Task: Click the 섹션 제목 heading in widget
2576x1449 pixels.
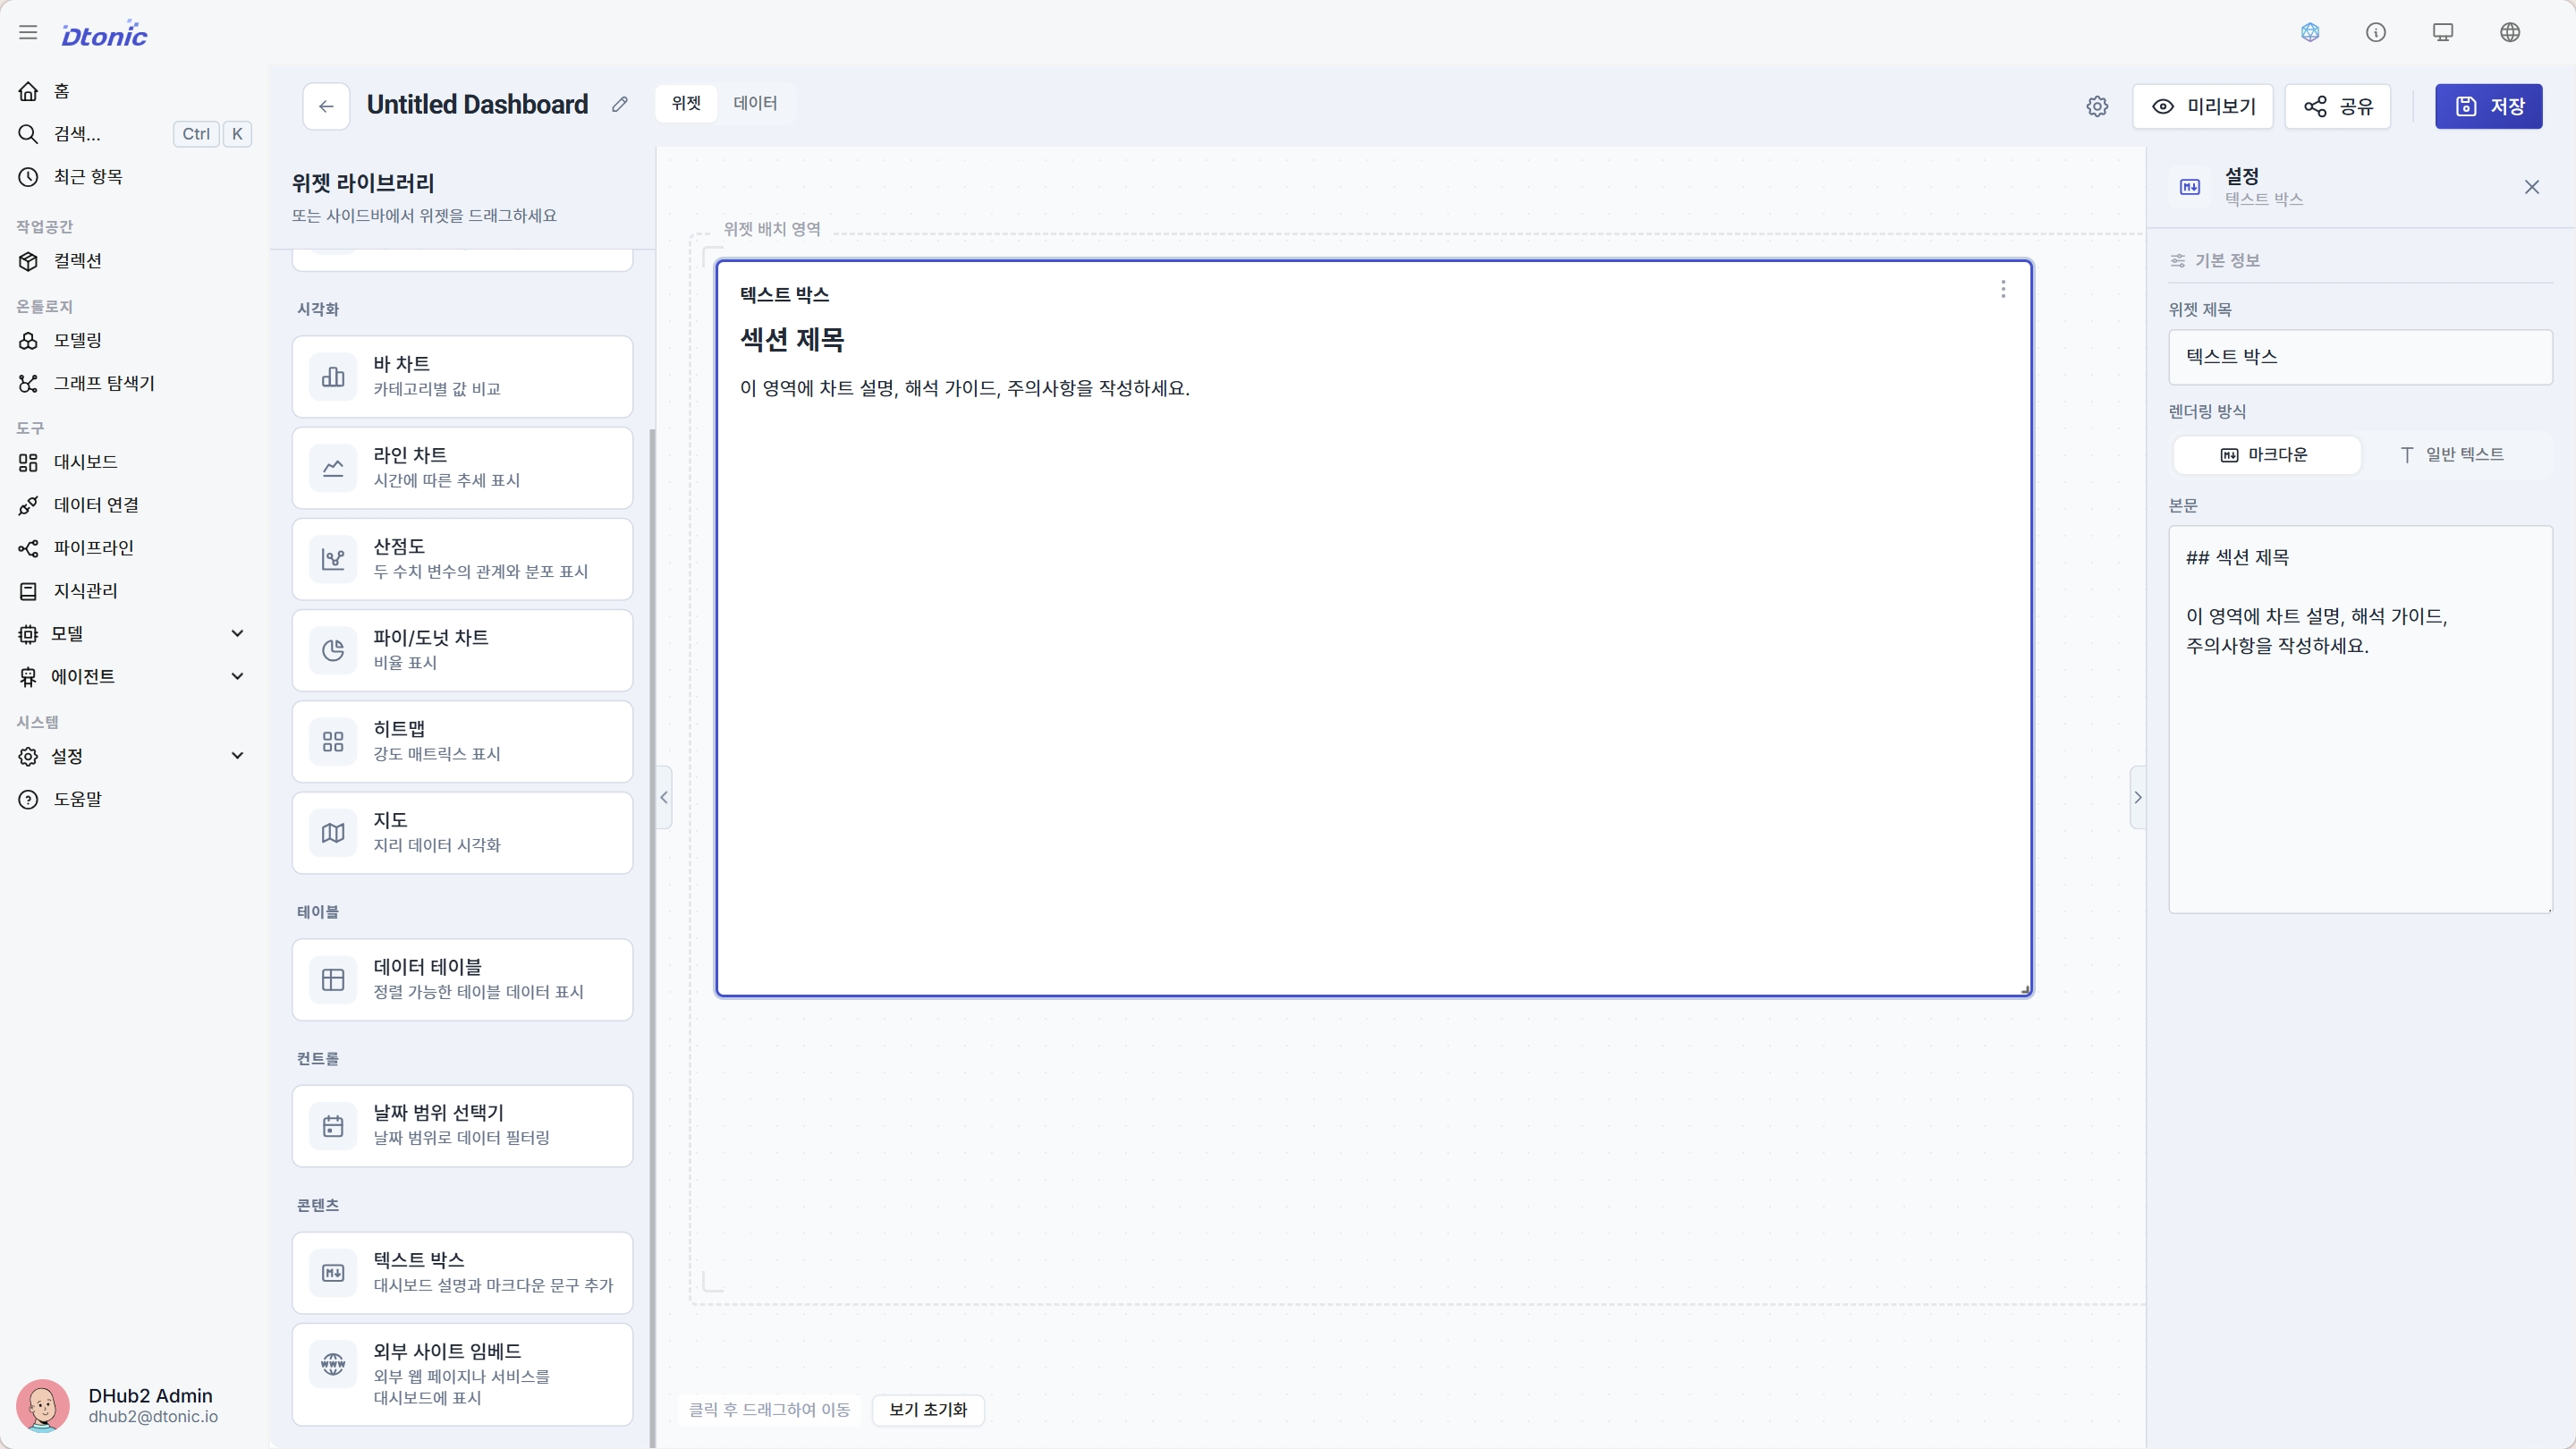Action: coord(792,340)
